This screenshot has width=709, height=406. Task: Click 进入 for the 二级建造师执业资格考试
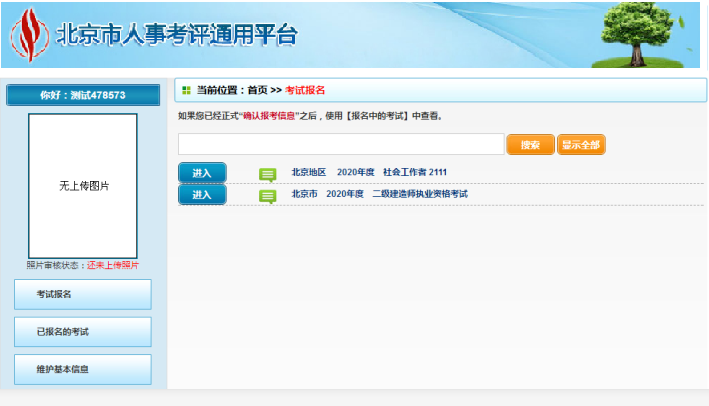pyautogui.click(x=202, y=194)
